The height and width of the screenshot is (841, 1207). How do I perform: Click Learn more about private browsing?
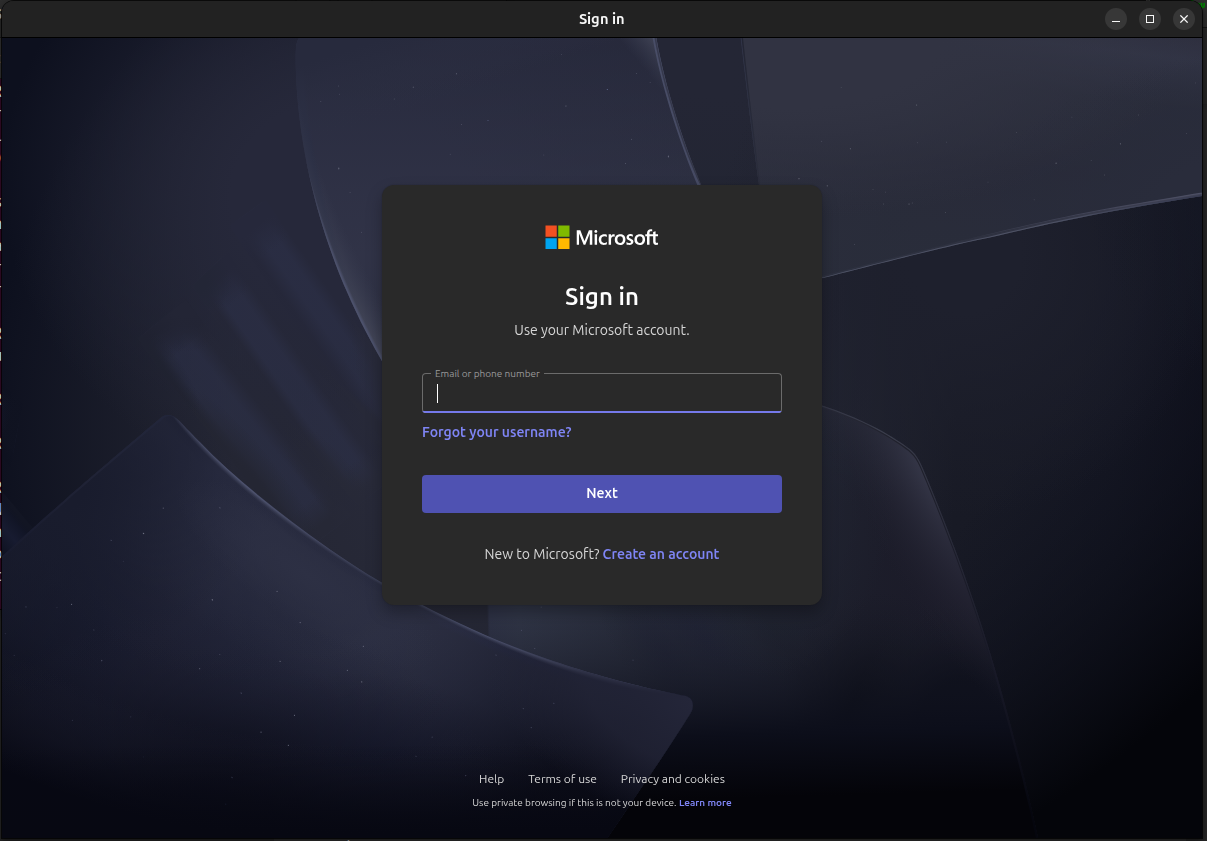point(705,802)
